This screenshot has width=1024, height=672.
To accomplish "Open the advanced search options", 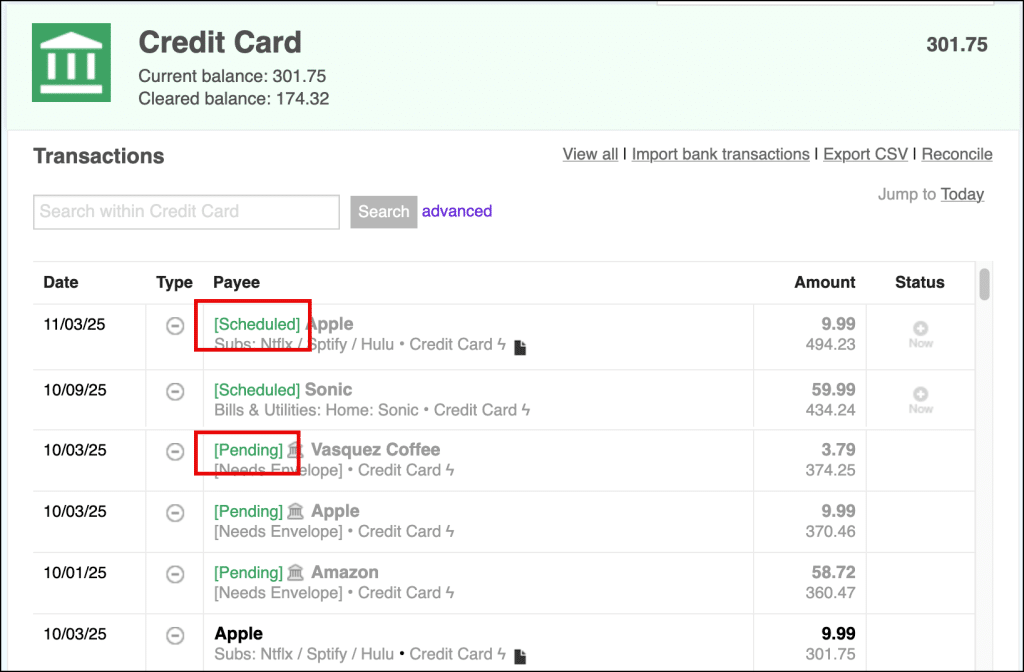I will tap(457, 211).
